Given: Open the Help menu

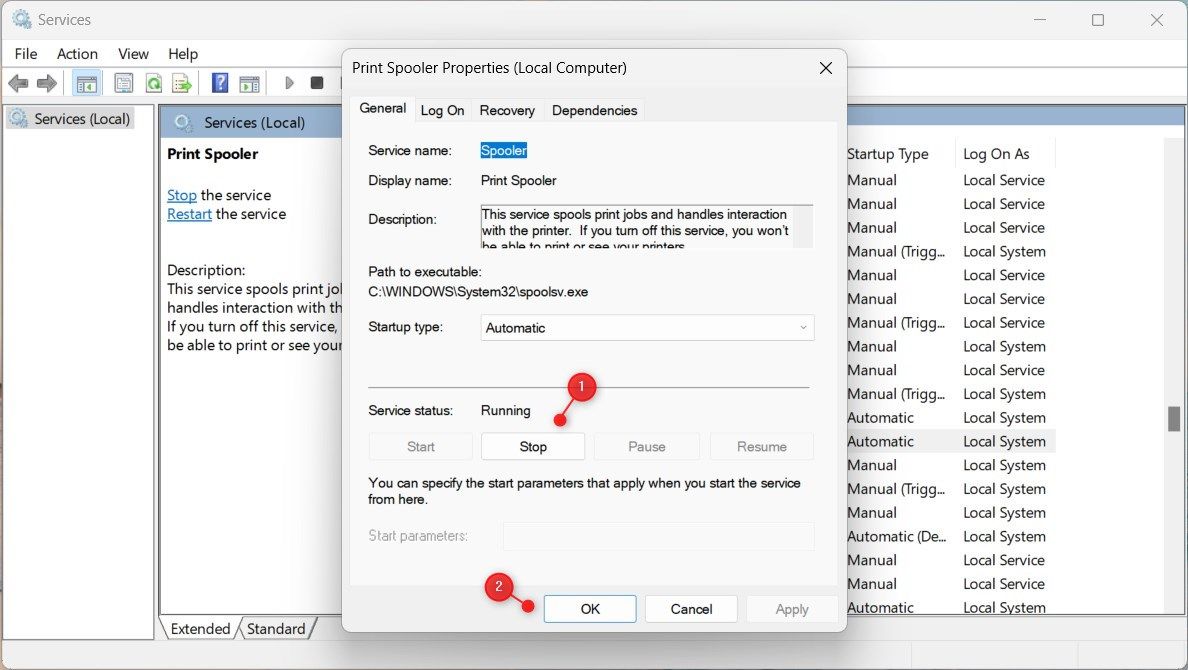Looking at the screenshot, I should pyautogui.click(x=183, y=54).
